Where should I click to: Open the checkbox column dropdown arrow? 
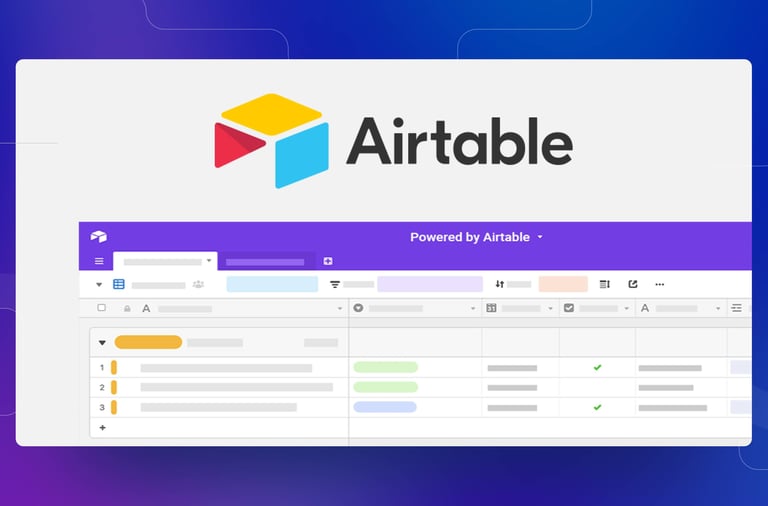[626, 309]
